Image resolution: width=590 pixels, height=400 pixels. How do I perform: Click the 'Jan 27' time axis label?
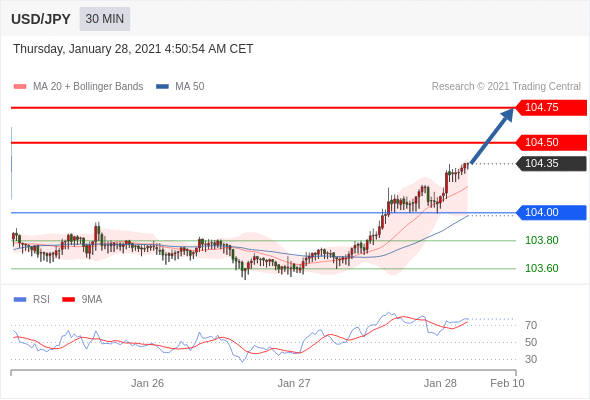294,383
